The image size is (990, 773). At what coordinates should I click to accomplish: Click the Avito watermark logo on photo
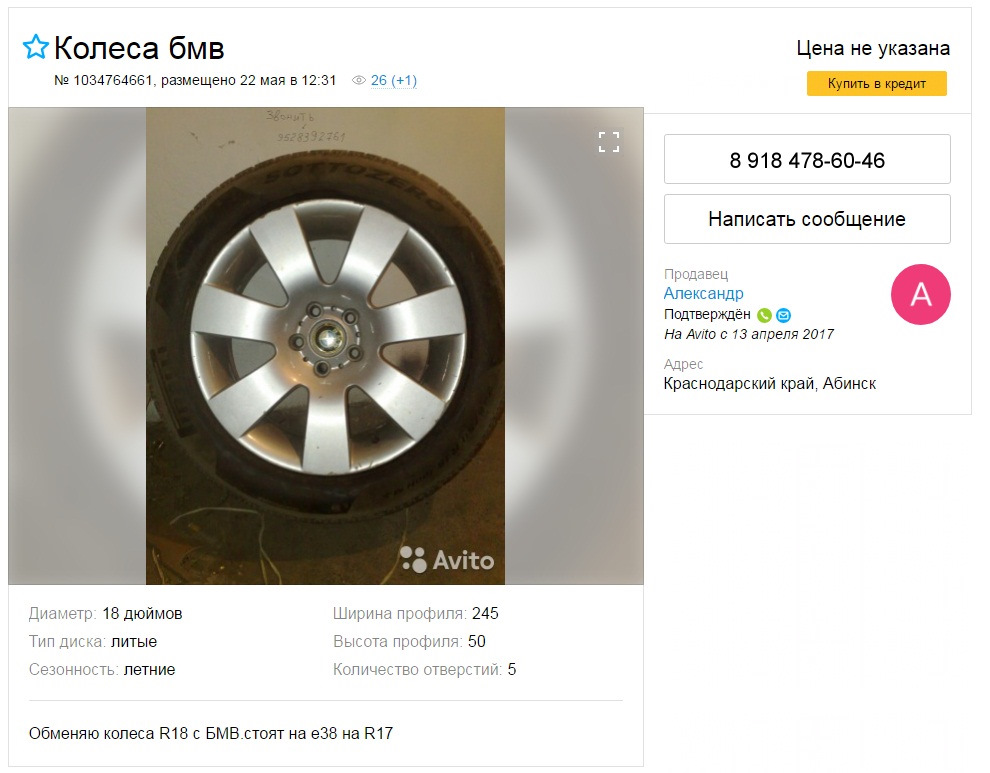tap(447, 559)
